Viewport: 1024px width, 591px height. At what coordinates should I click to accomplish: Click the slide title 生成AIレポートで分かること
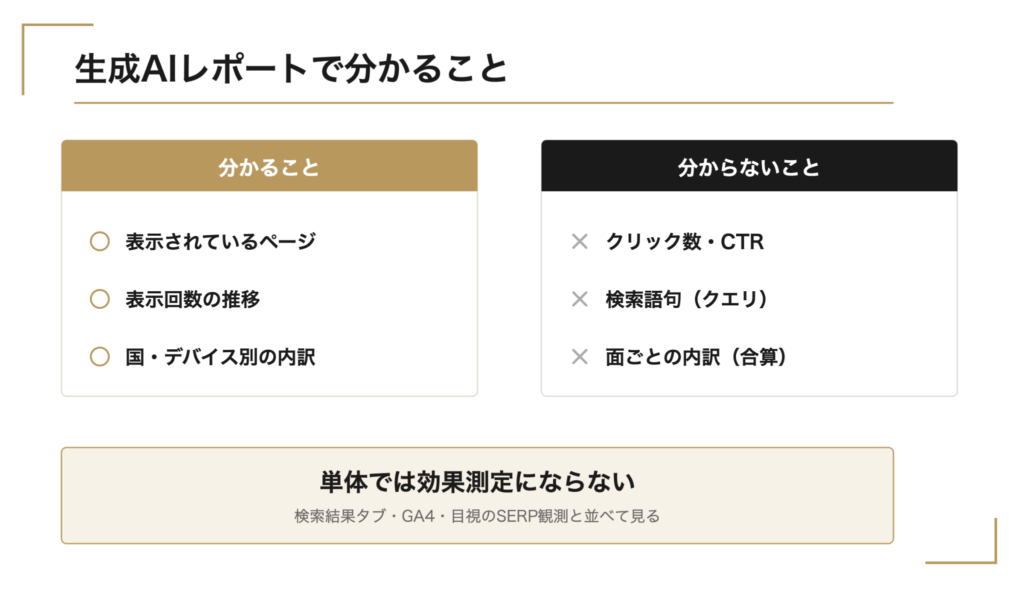291,69
